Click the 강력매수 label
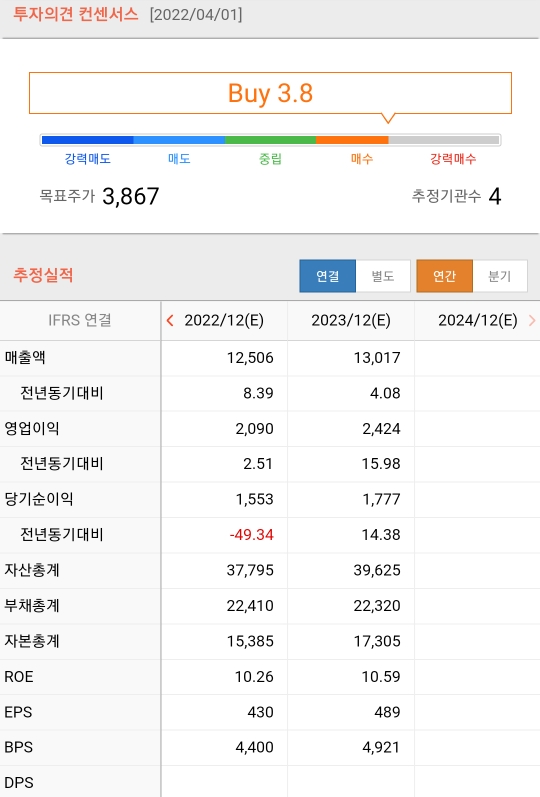Viewport: 540px width, 797px height. (x=453, y=159)
